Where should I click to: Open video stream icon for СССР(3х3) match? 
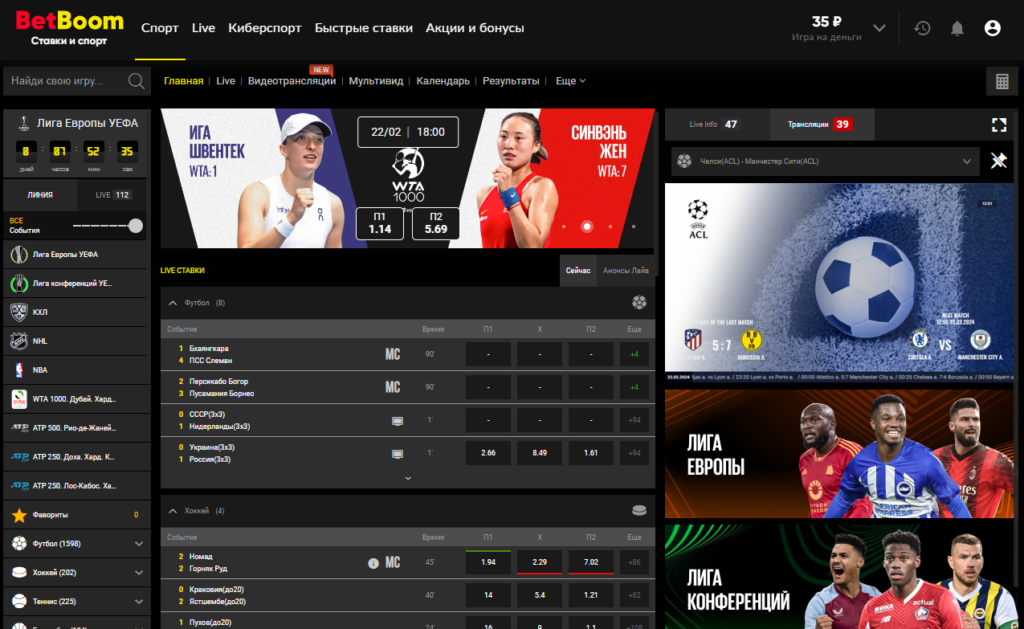coord(397,421)
